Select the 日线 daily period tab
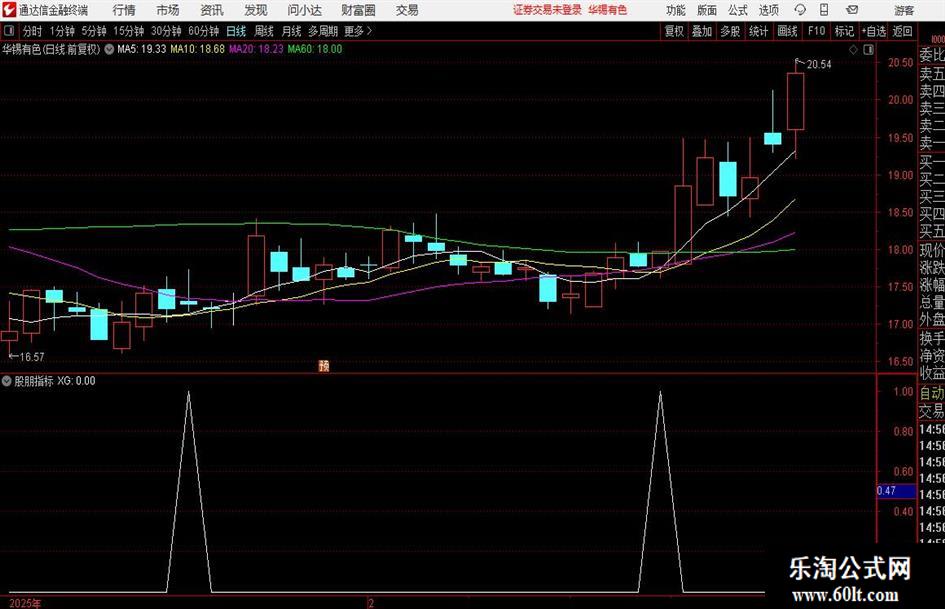This screenshot has height=609, width=945. pyautogui.click(x=236, y=31)
